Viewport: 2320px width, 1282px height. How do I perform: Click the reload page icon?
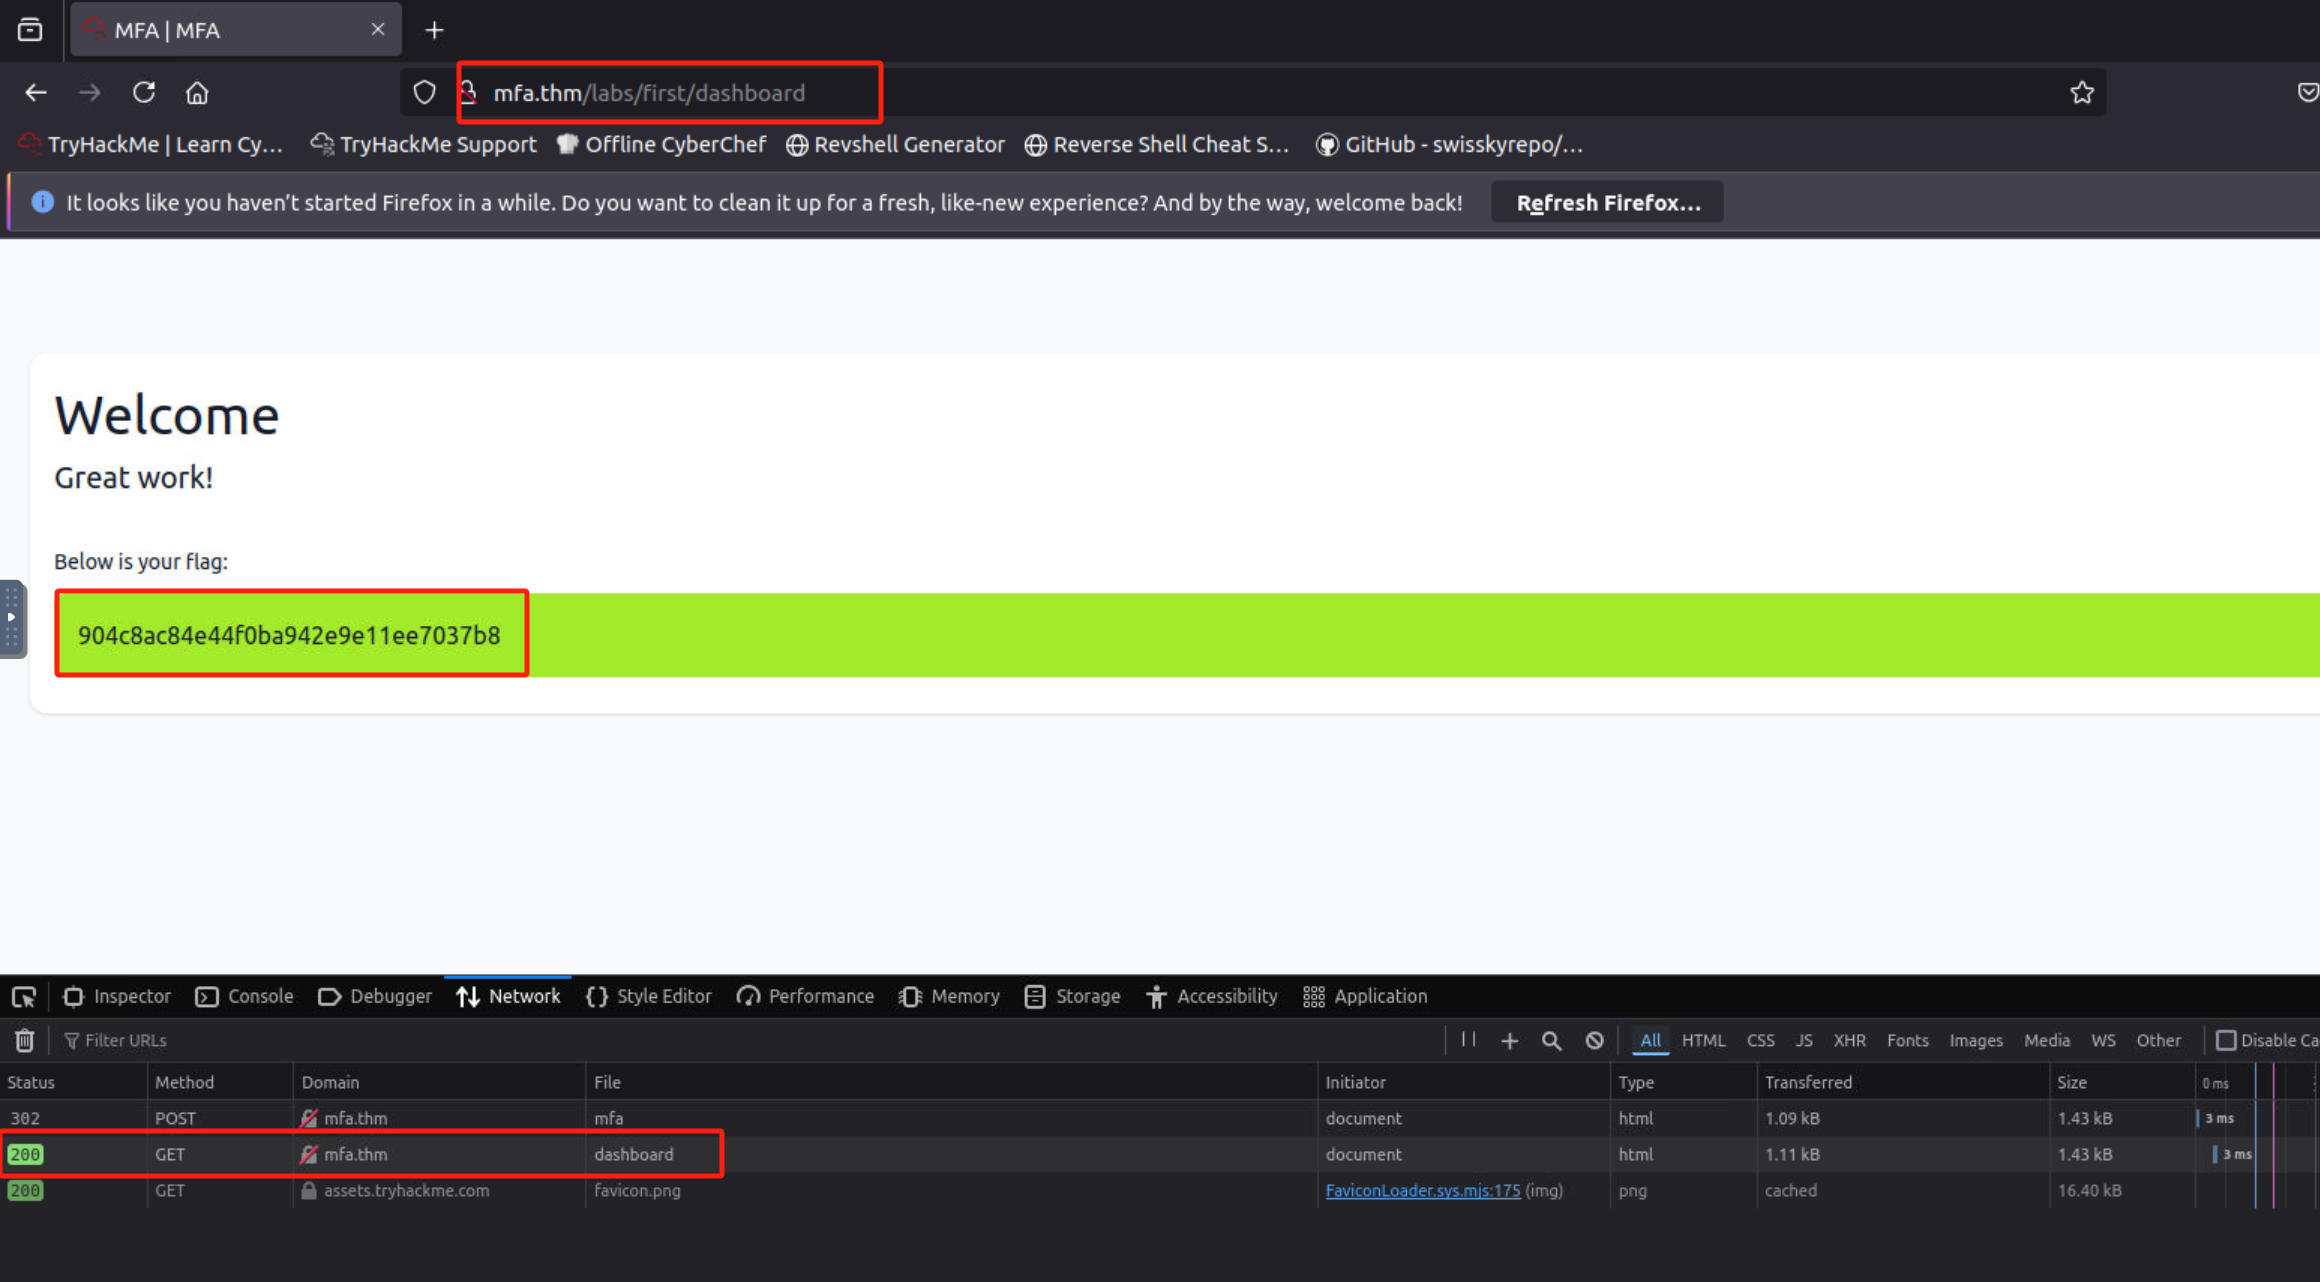[144, 93]
